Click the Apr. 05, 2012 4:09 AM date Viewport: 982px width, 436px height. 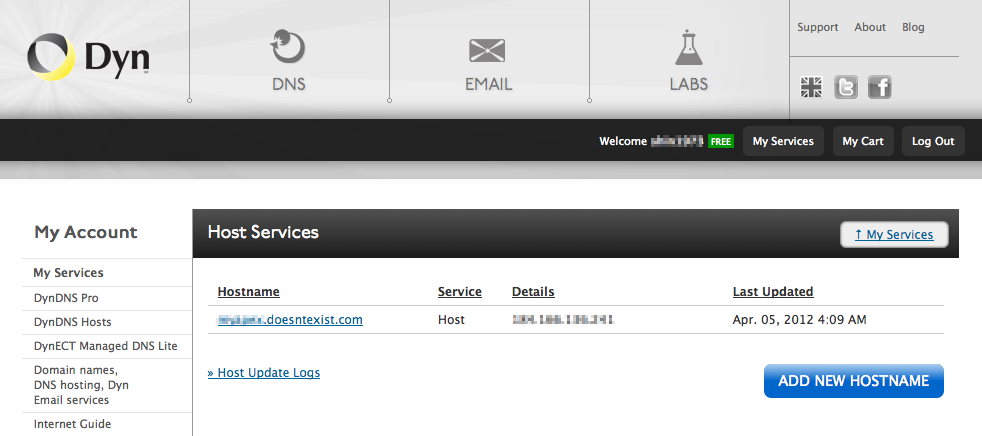(x=799, y=319)
